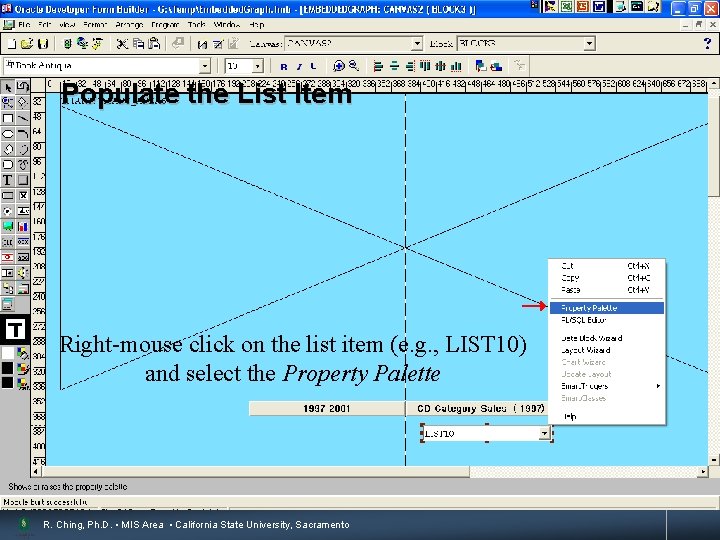Viewport: 720px width, 540px height.
Task: Click the Align Left toolbar icon
Action: (378, 66)
